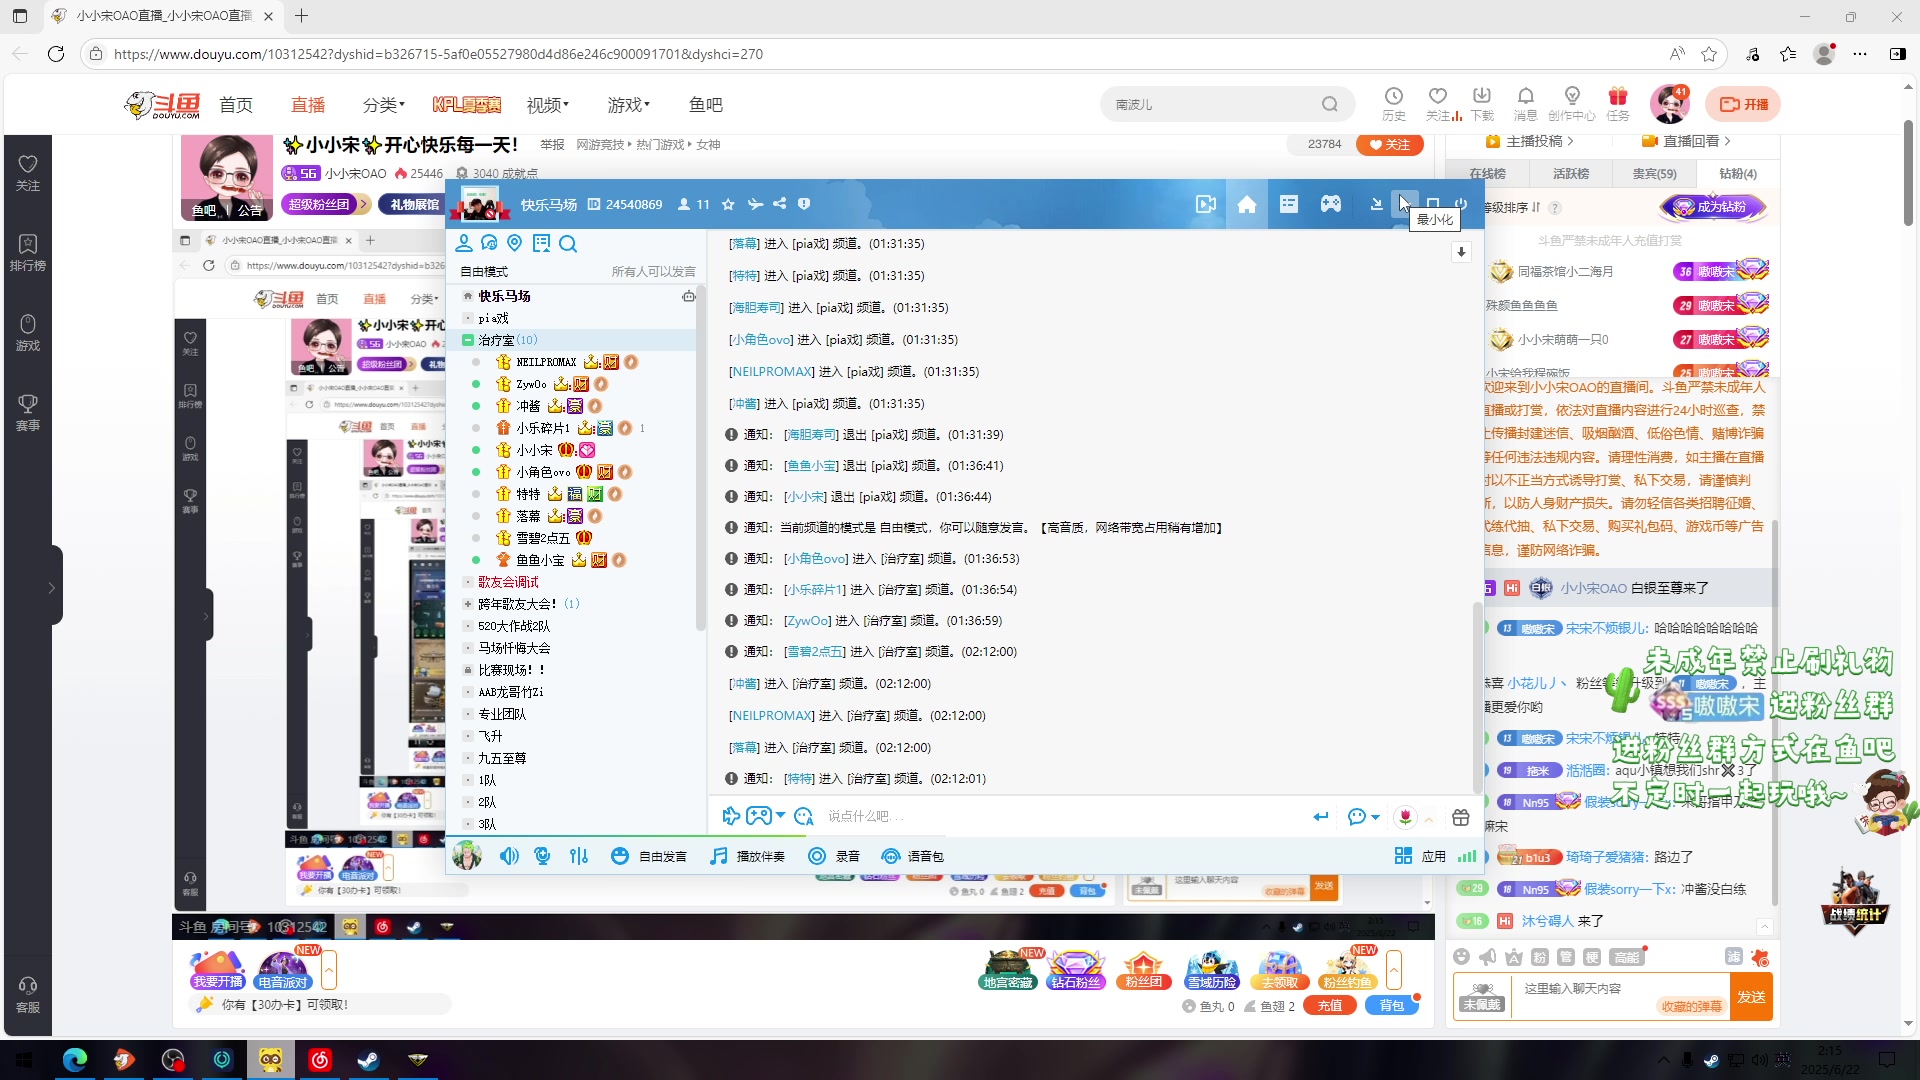Toggle Douyu fan-only danmaku filter 粉
1920x1080 pixels.
[x=1540, y=957]
